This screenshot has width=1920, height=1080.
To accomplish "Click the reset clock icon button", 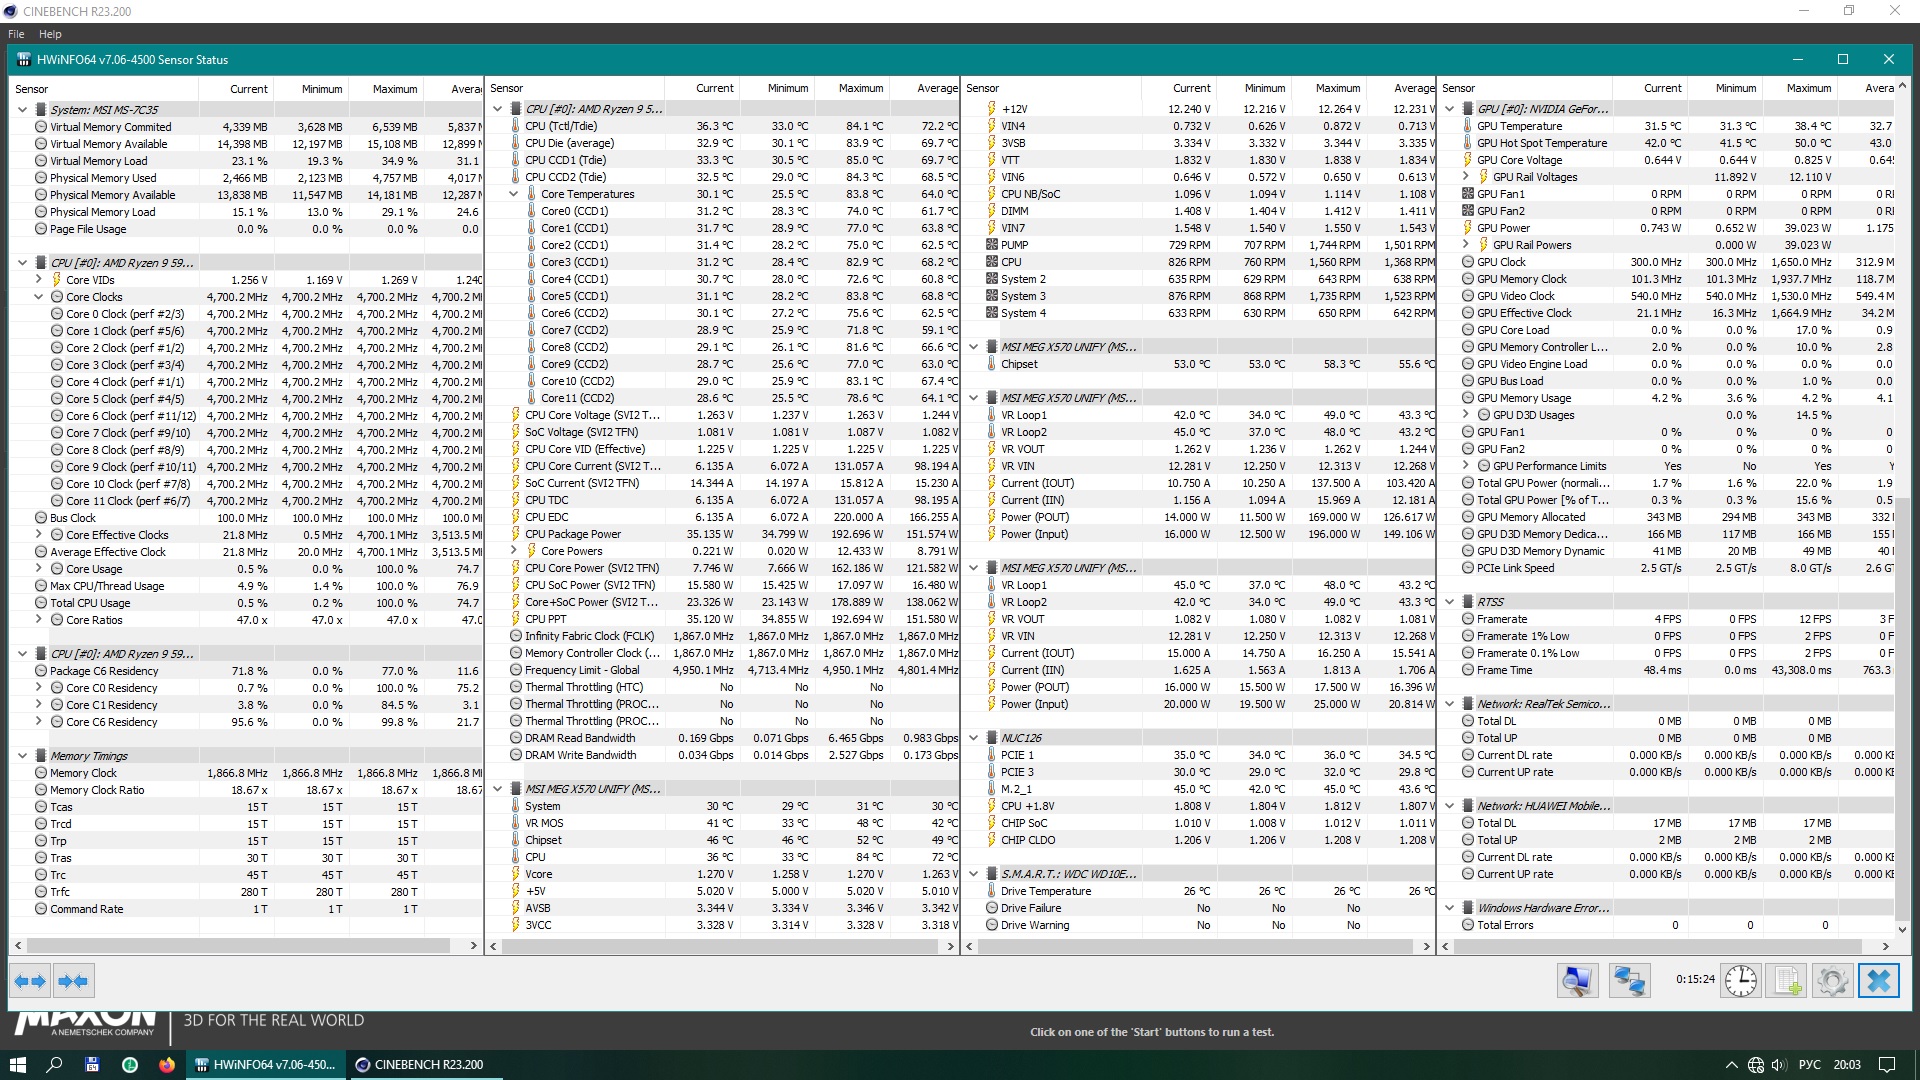I will (x=1740, y=981).
